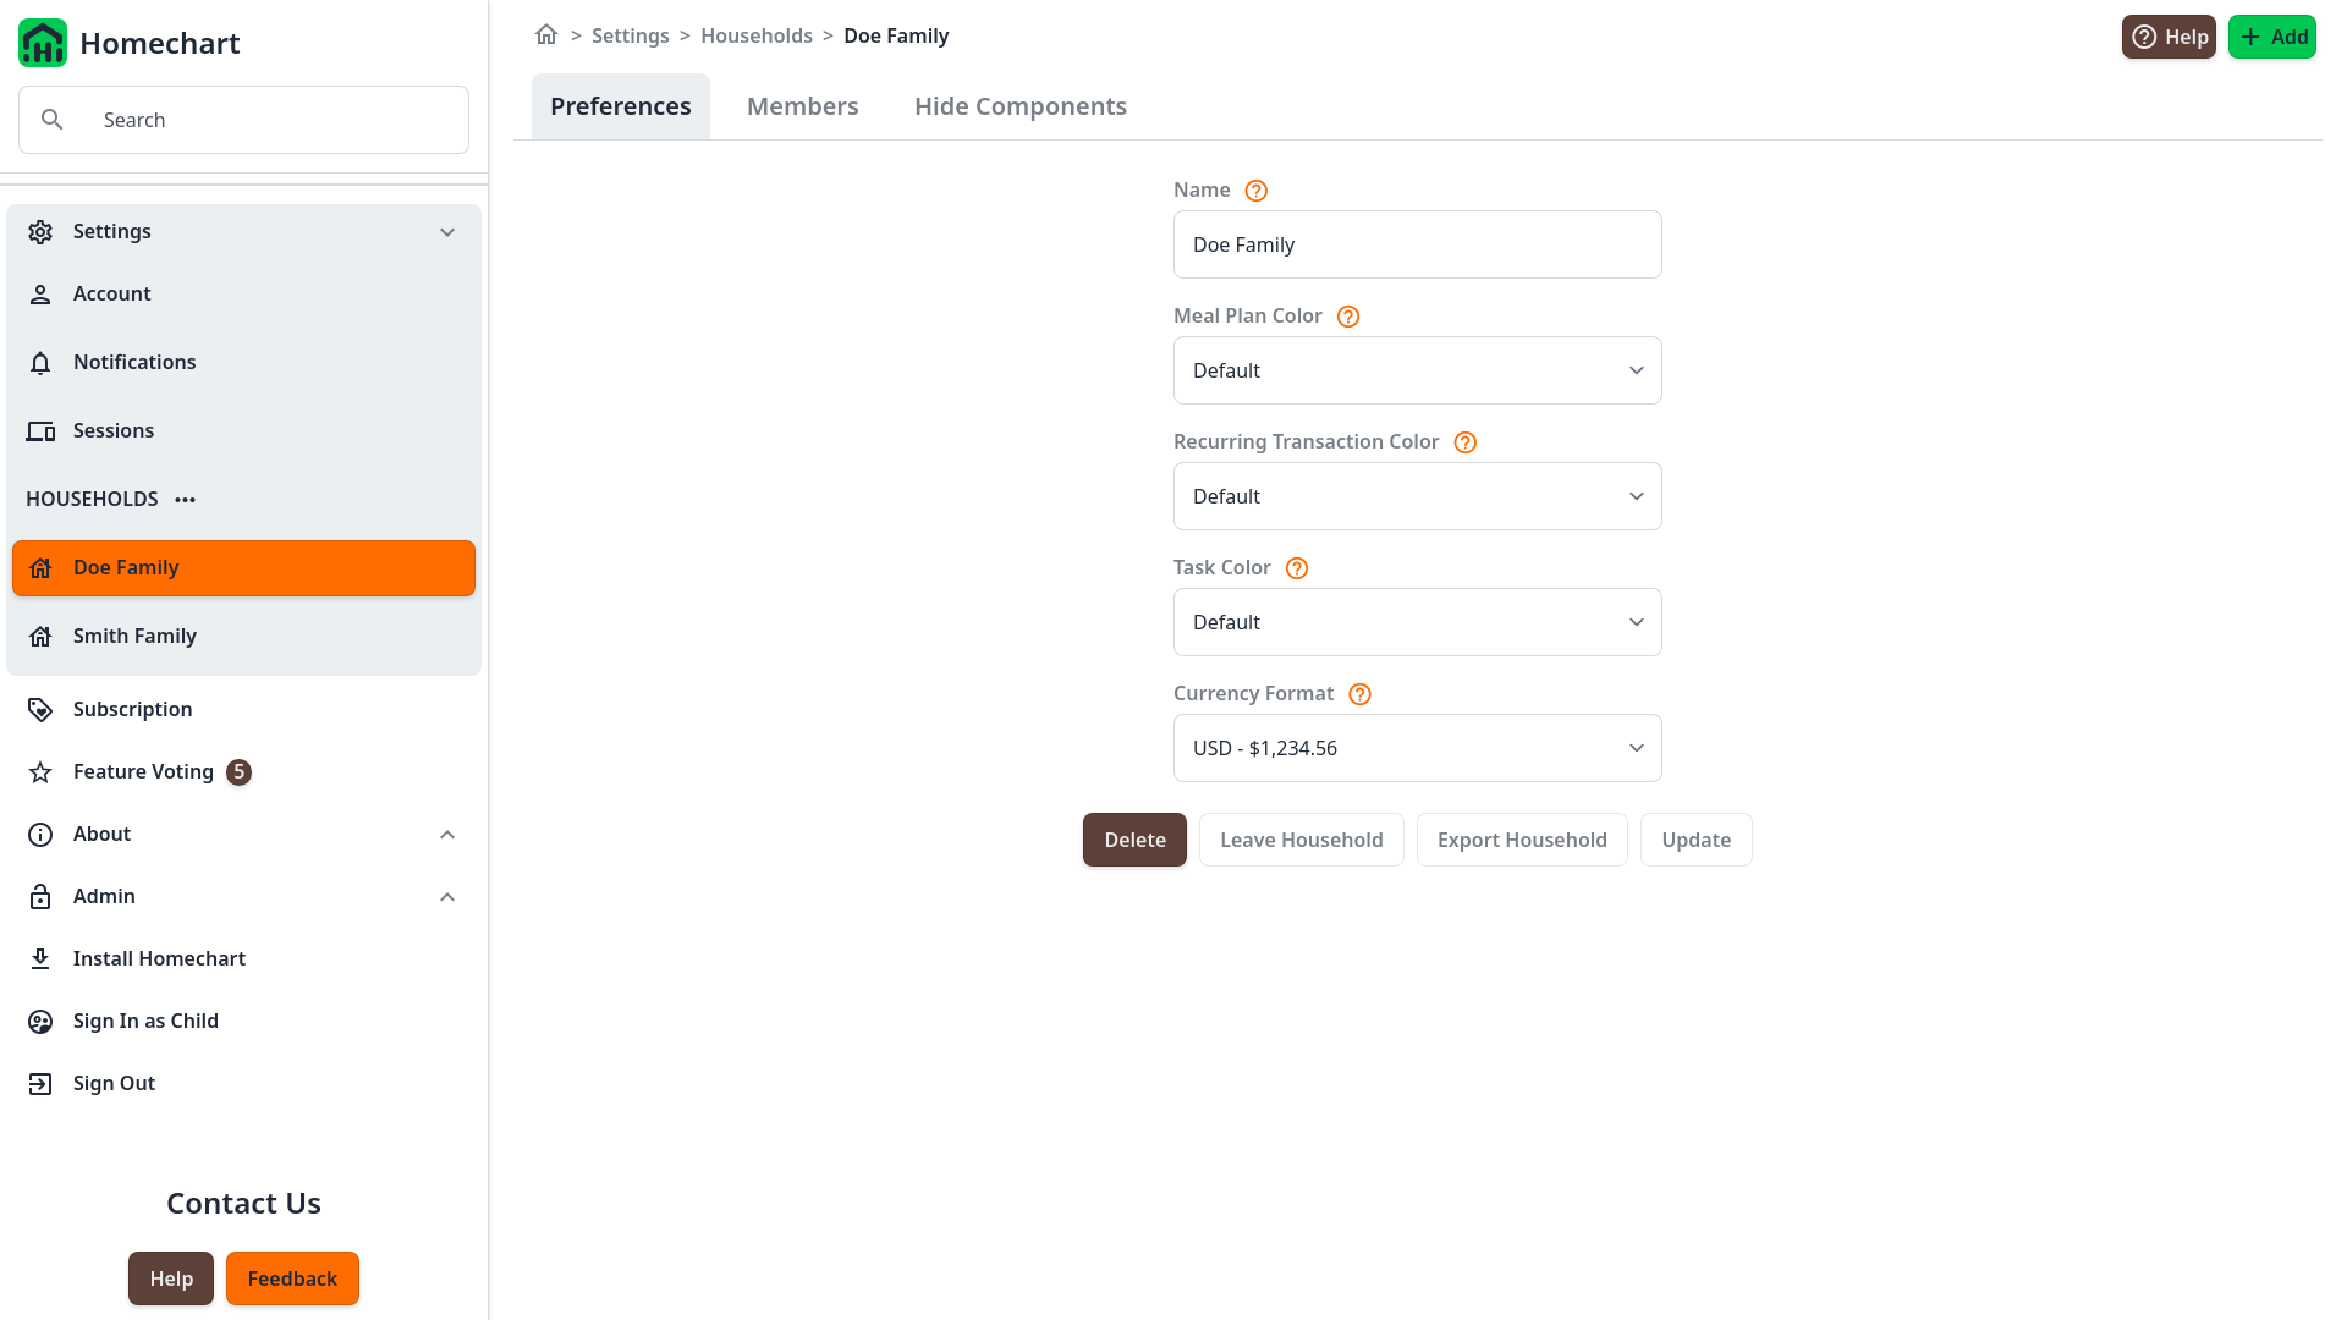Switch to the Members tab
Viewport: 2347px width, 1320px height.
click(x=803, y=105)
